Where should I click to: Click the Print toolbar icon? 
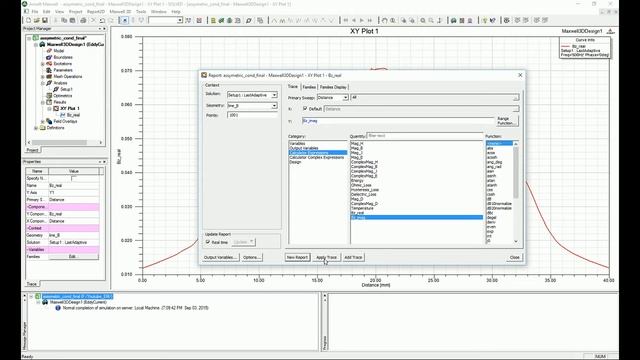[x=83, y=20]
